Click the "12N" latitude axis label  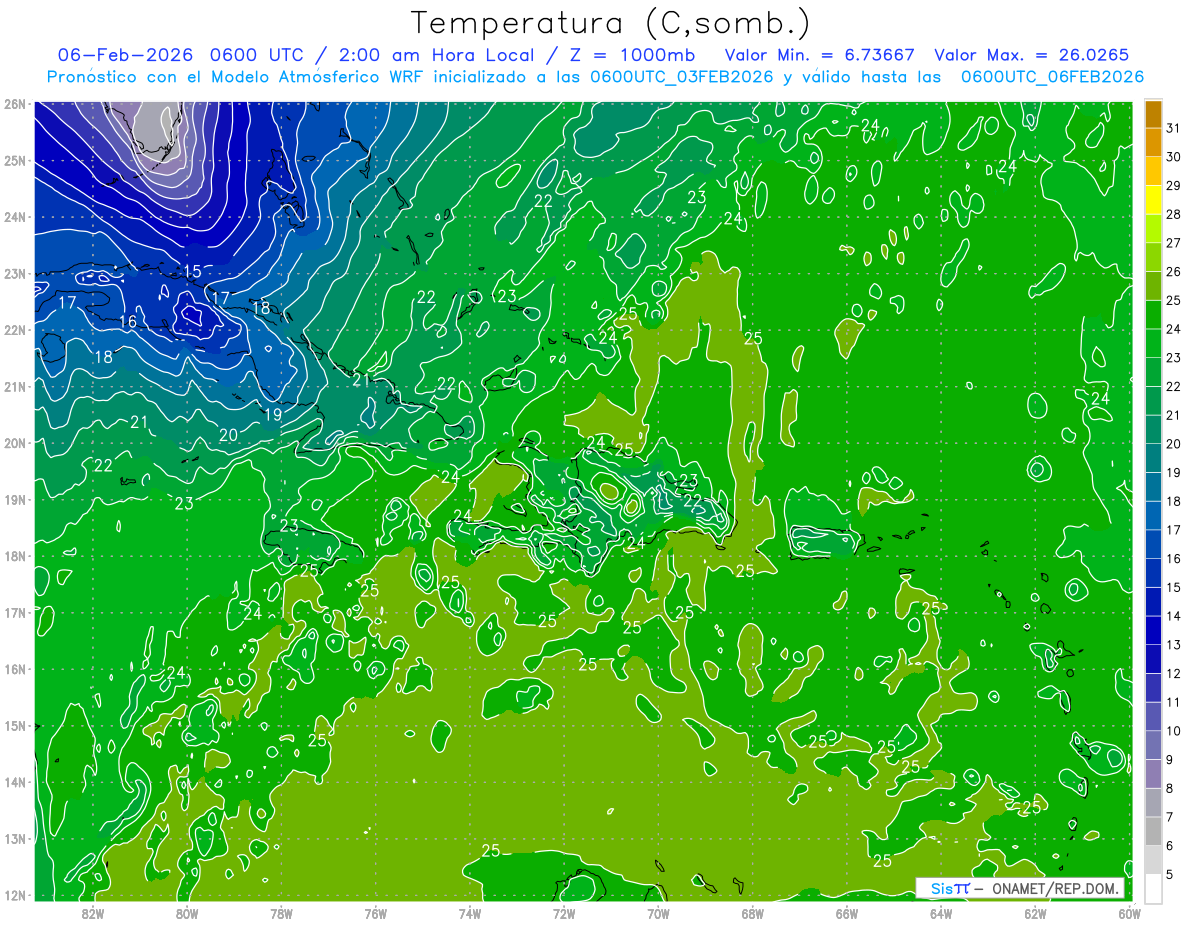[x=14, y=895]
